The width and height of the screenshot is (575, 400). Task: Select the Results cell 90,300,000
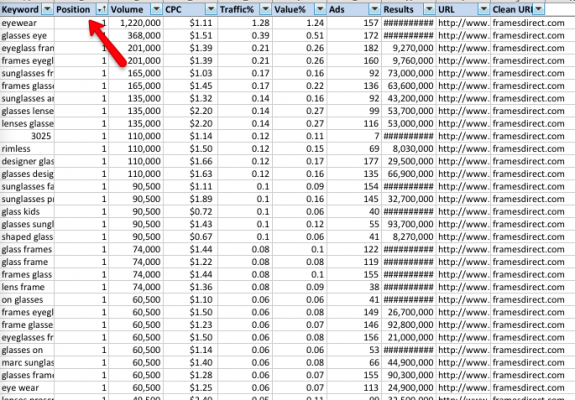click(409, 375)
